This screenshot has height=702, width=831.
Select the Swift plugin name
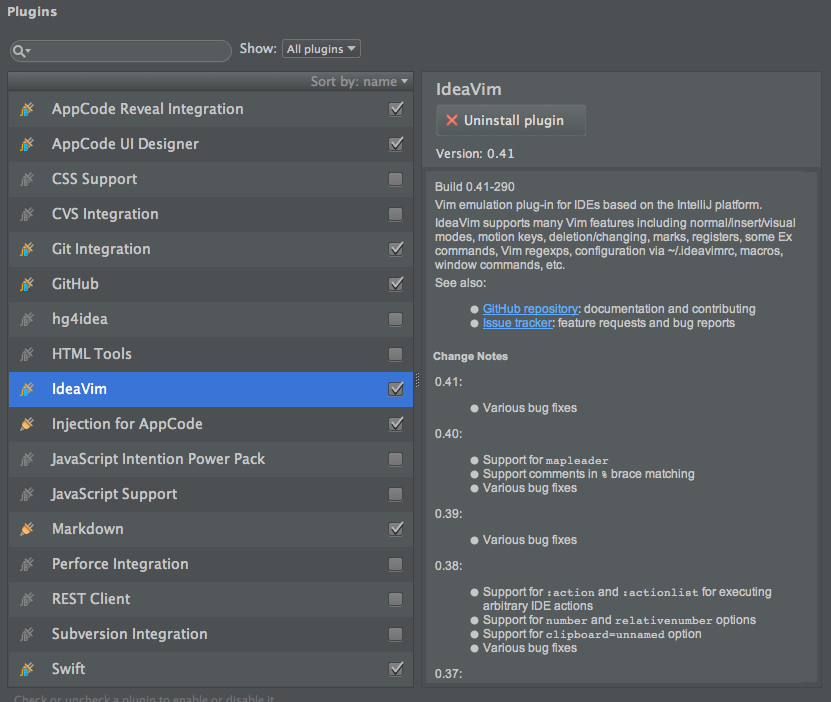pyautogui.click(x=68, y=669)
